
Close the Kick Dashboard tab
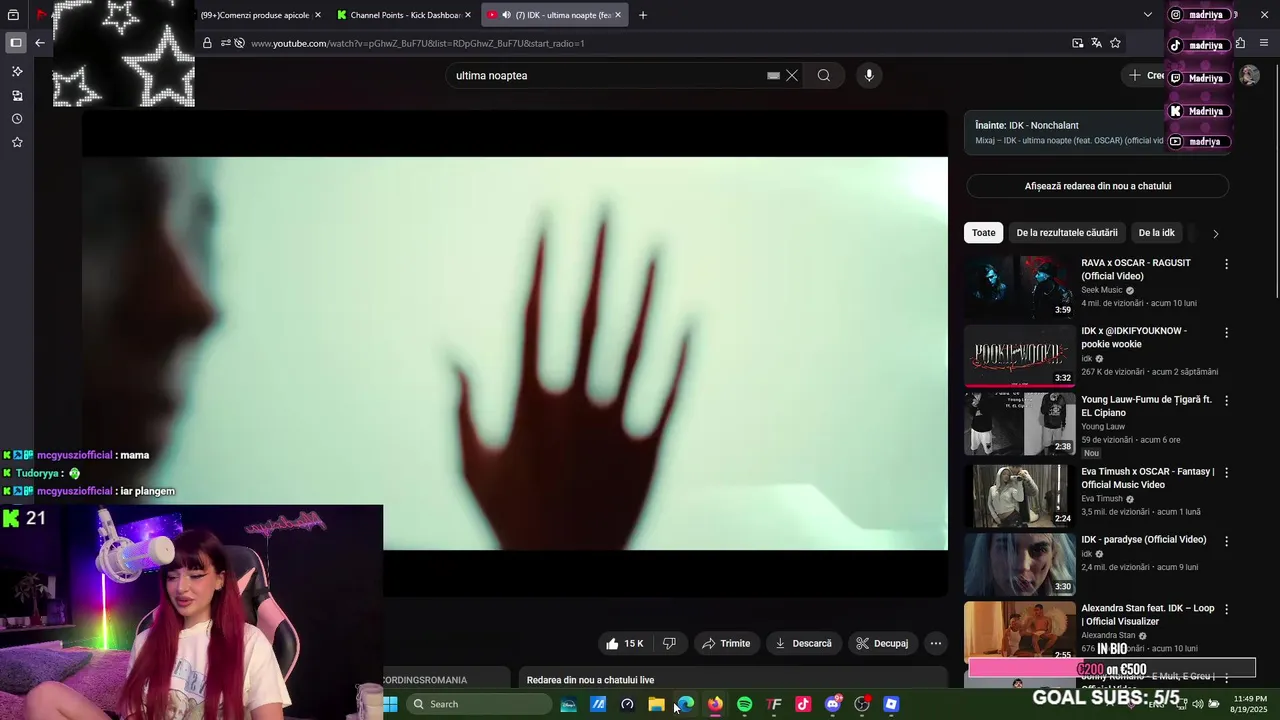coord(467,15)
